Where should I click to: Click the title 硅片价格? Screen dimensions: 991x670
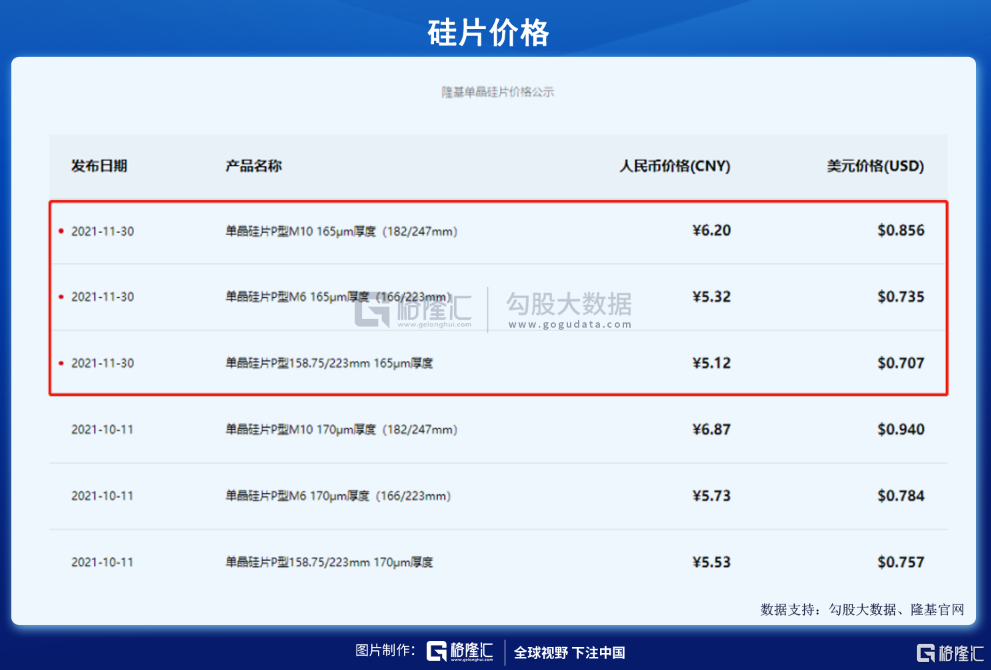click(x=489, y=33)
